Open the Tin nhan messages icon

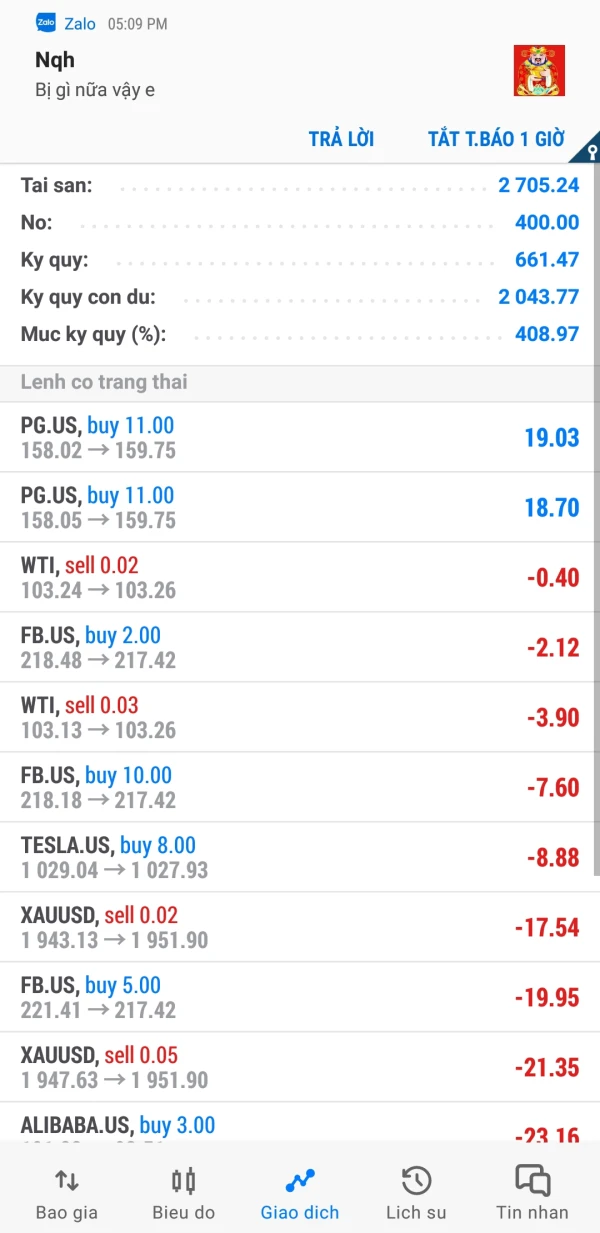coord(532,1181)
